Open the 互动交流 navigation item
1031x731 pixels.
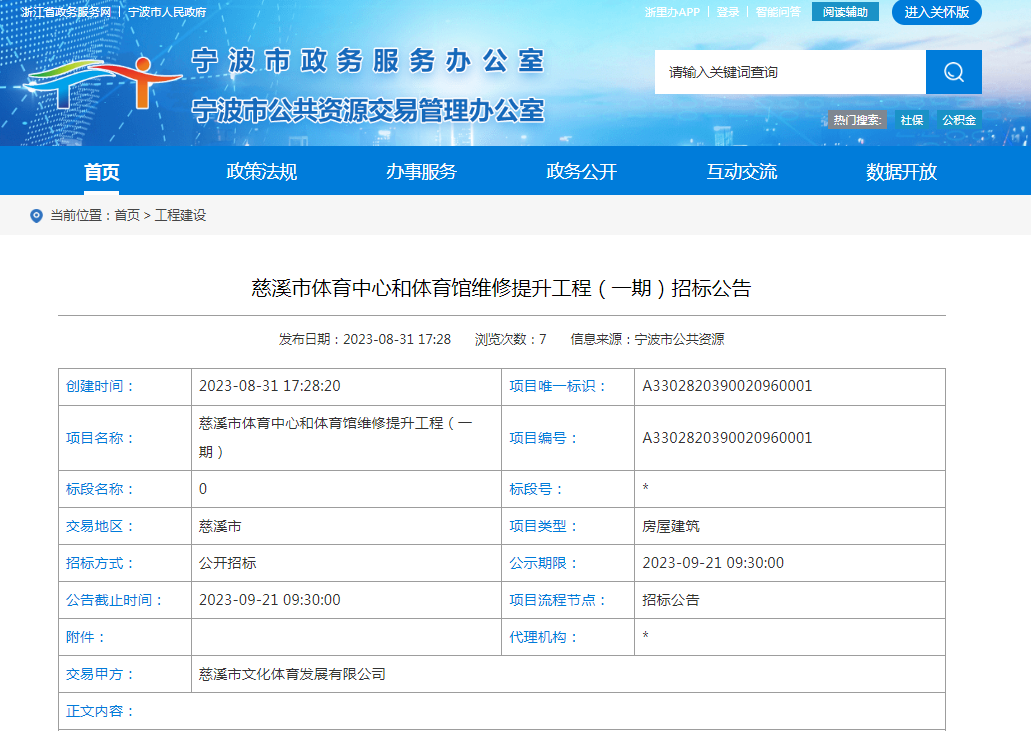coord(741,172)
